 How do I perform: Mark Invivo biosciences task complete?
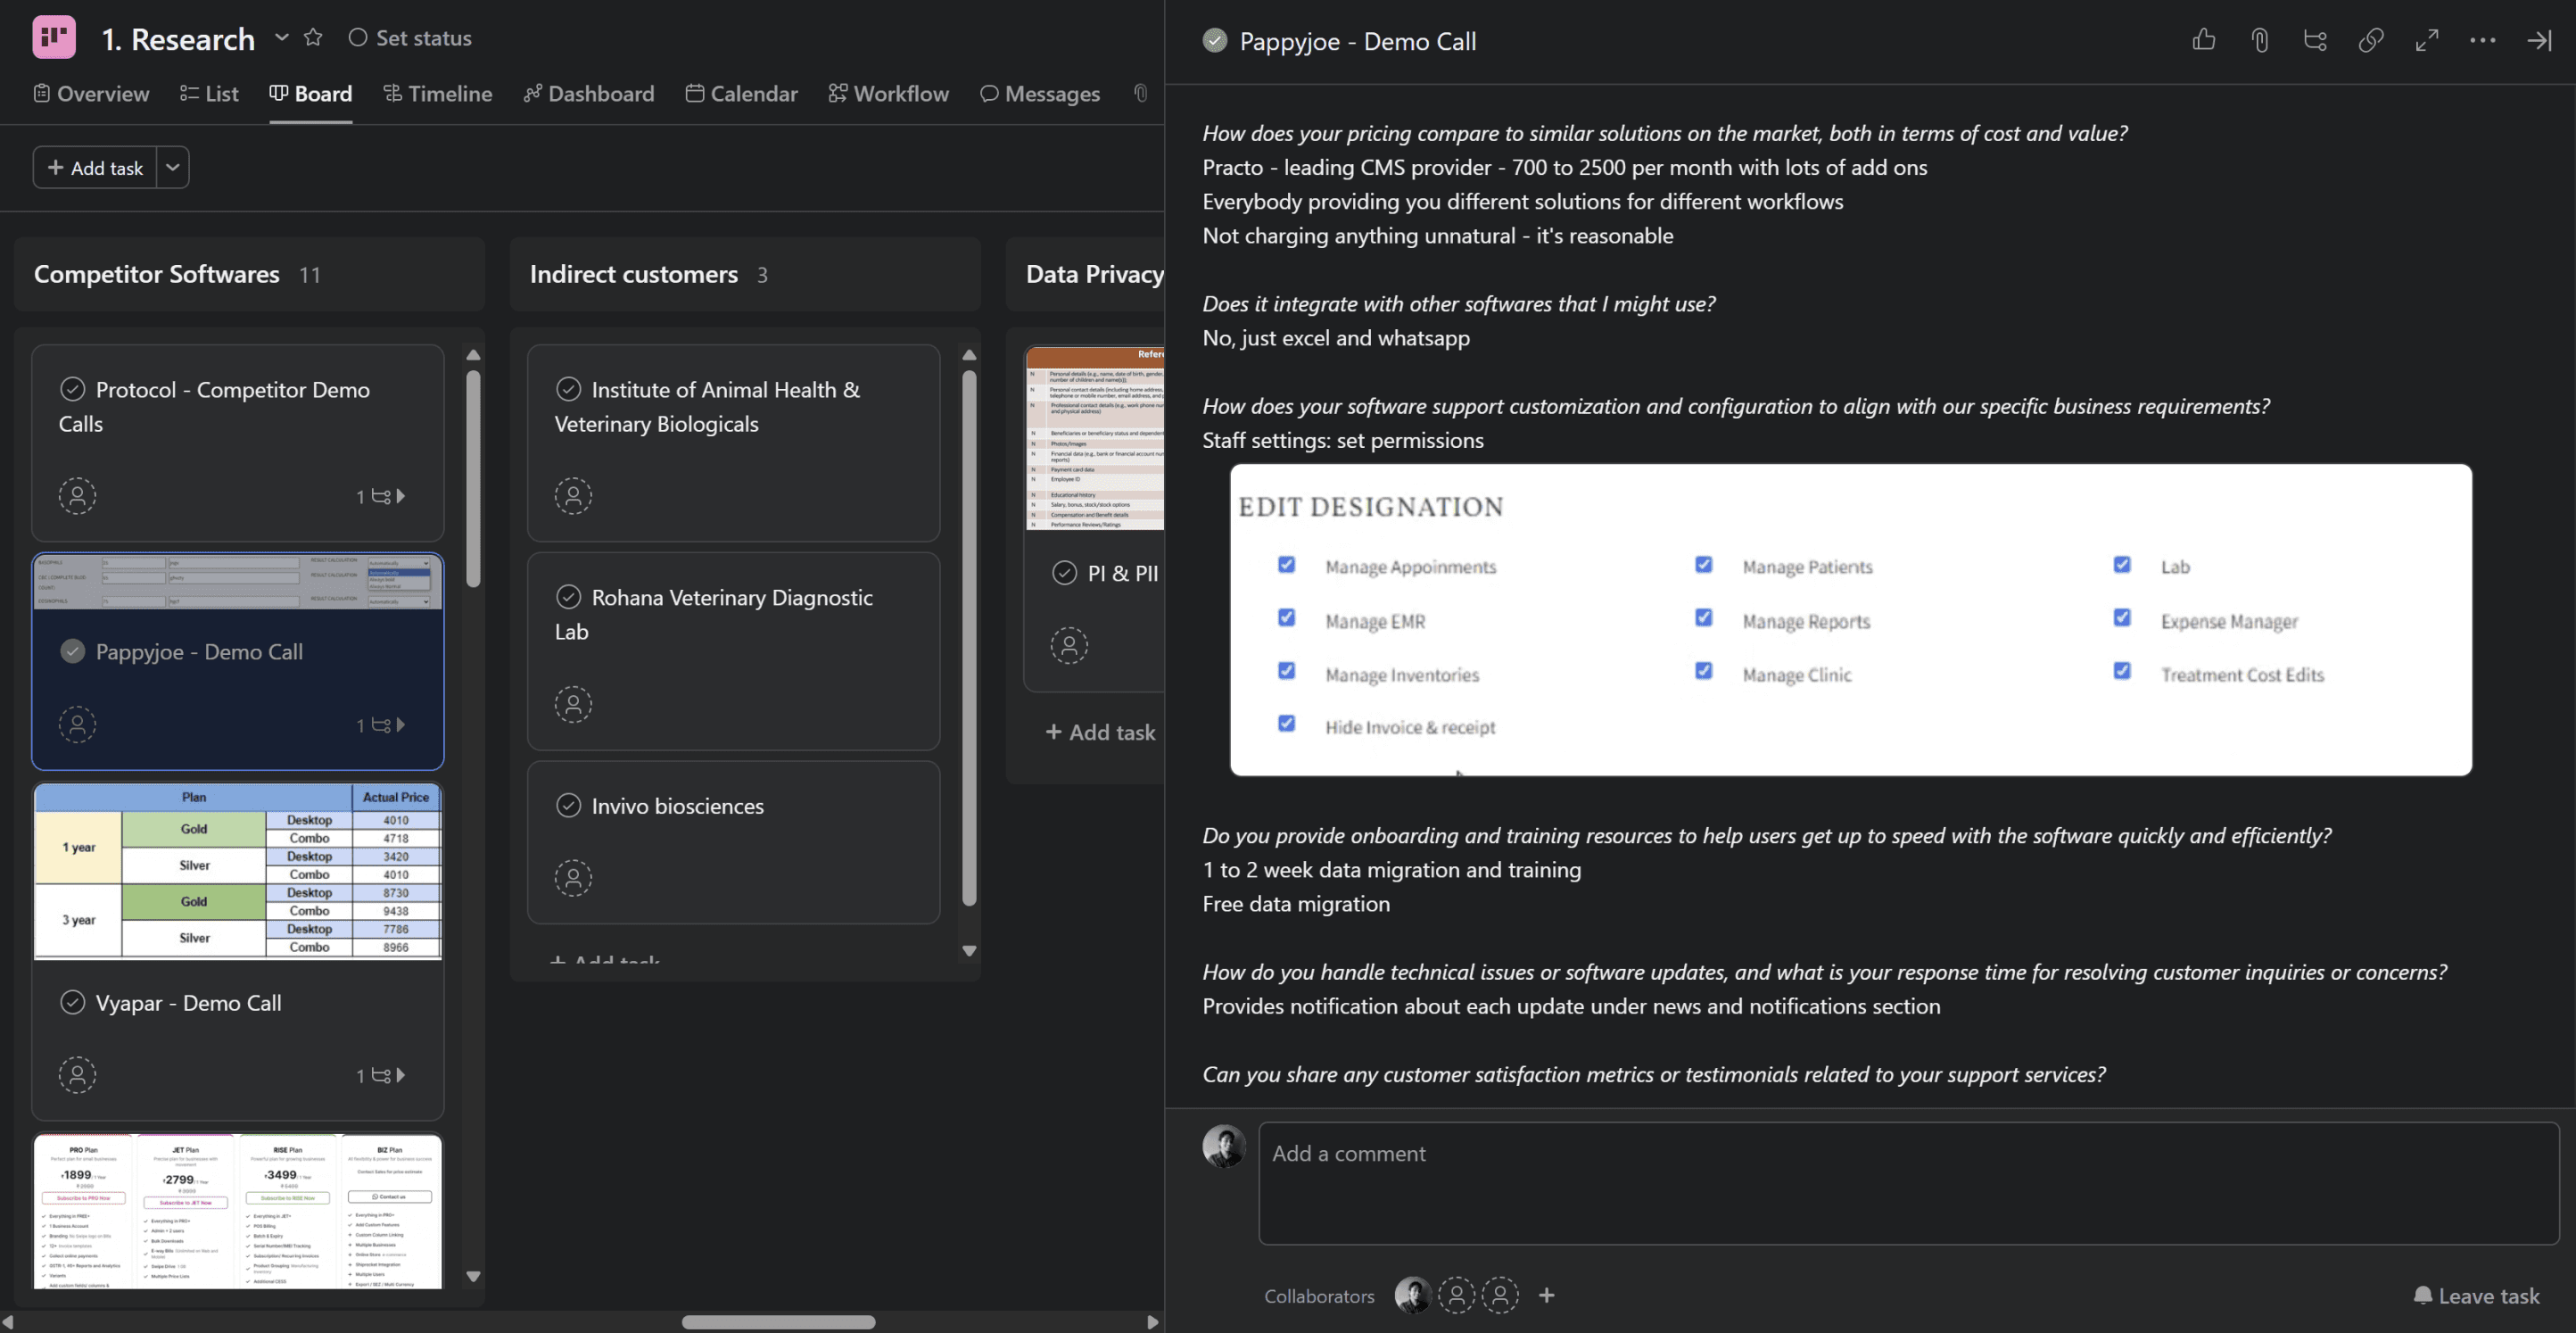tap(568, 805)
